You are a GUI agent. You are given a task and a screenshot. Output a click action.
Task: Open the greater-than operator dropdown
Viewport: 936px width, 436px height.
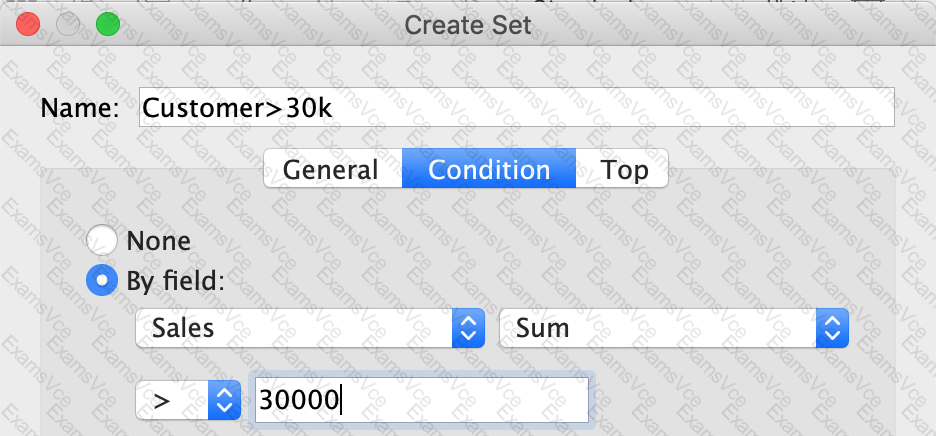(x=188, y=400)
